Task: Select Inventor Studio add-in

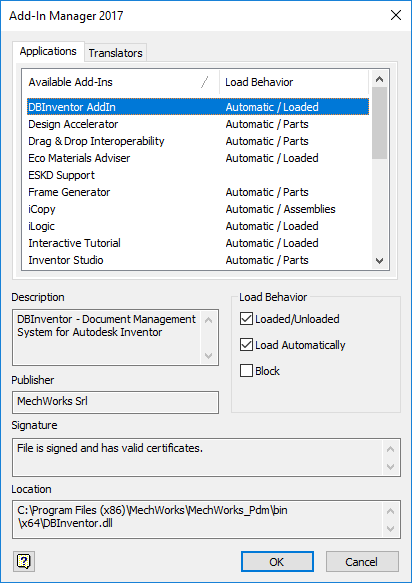Action: 198,260
